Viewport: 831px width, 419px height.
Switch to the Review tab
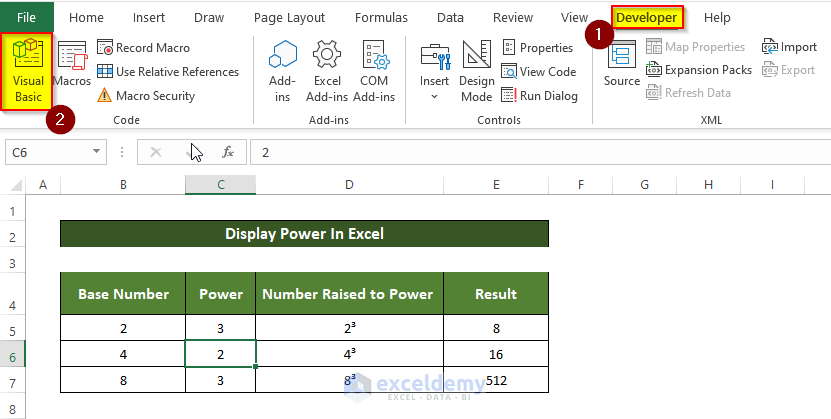513,17
